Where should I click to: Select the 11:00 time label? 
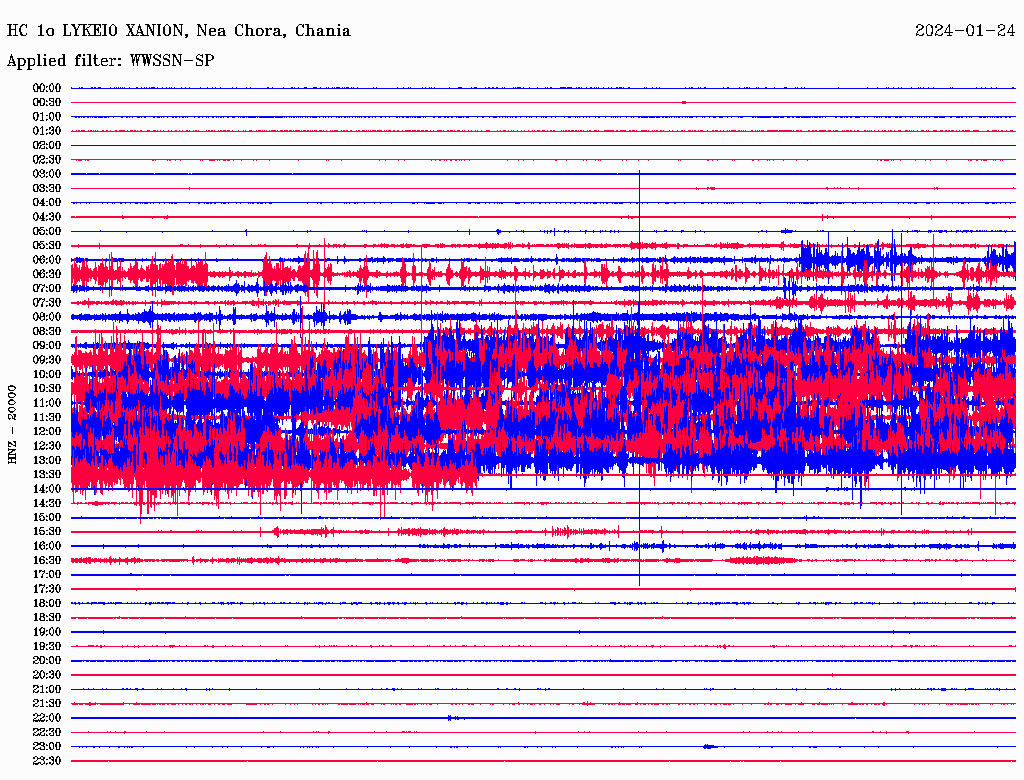(x=47, y=403)
